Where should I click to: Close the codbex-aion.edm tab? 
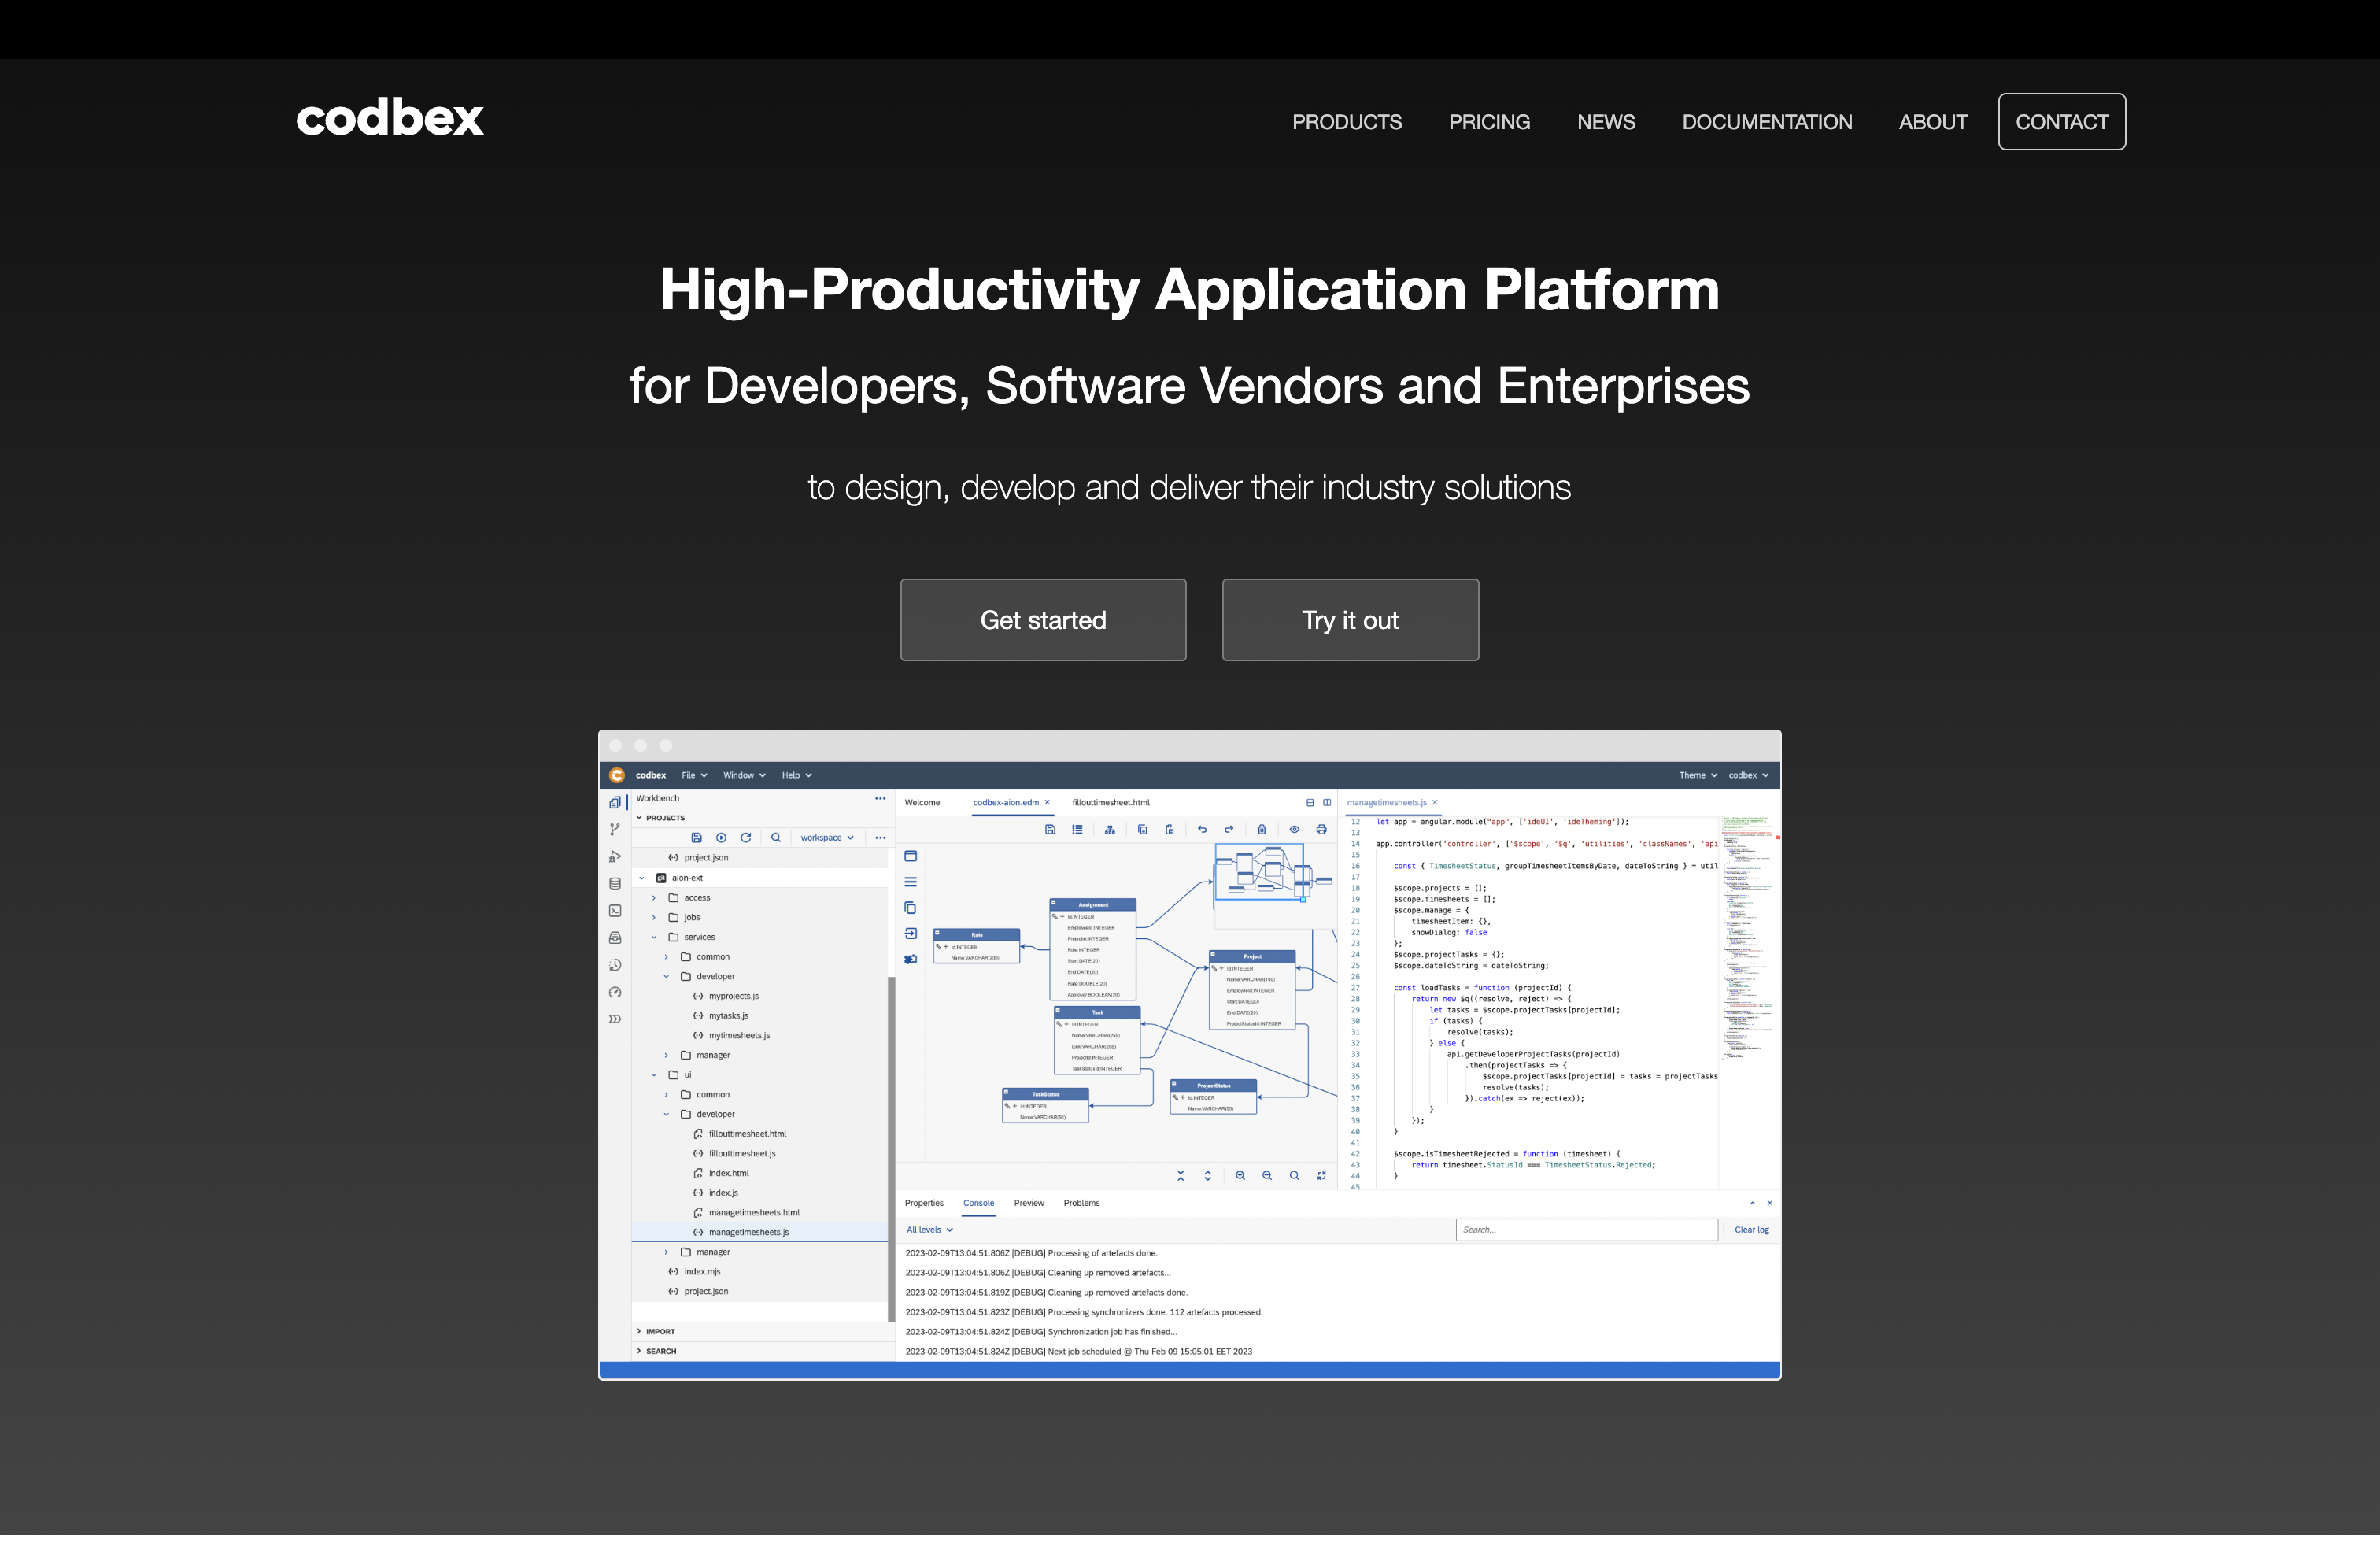(x=1047, y=803)
